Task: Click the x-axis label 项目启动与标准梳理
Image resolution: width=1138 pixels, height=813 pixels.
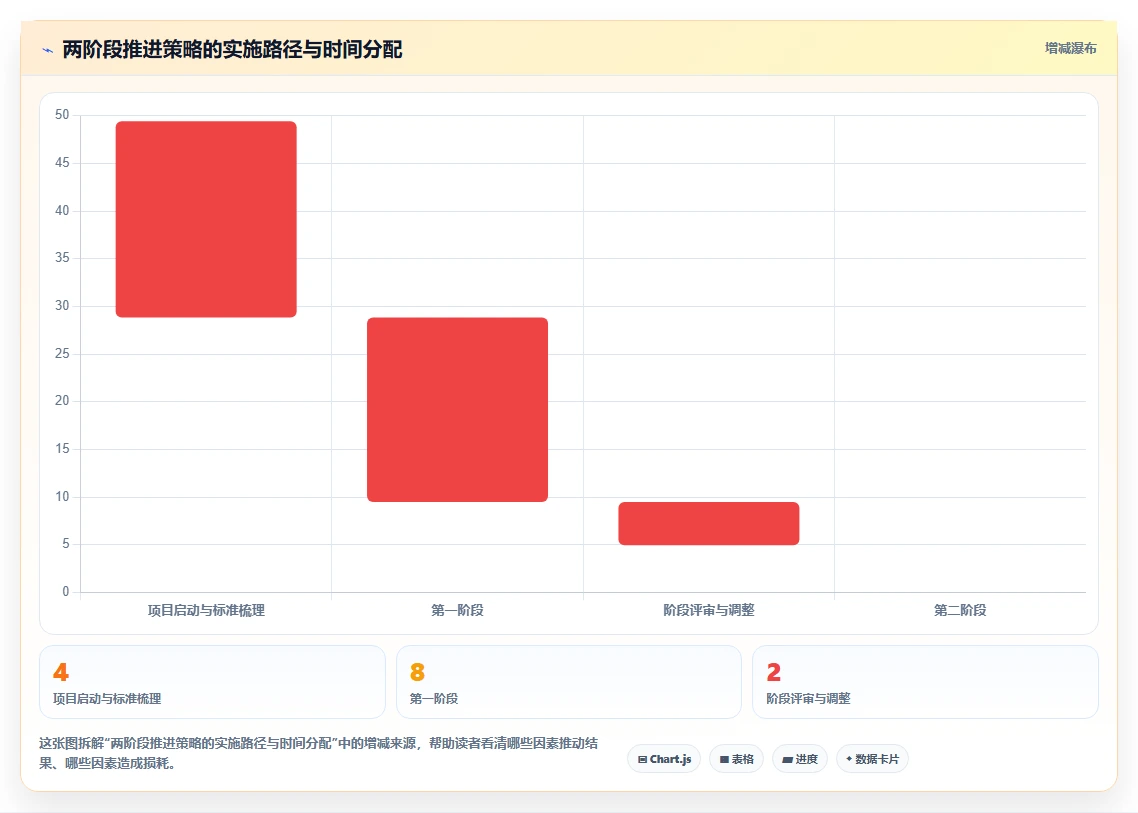Action: [x=206, y=610]
